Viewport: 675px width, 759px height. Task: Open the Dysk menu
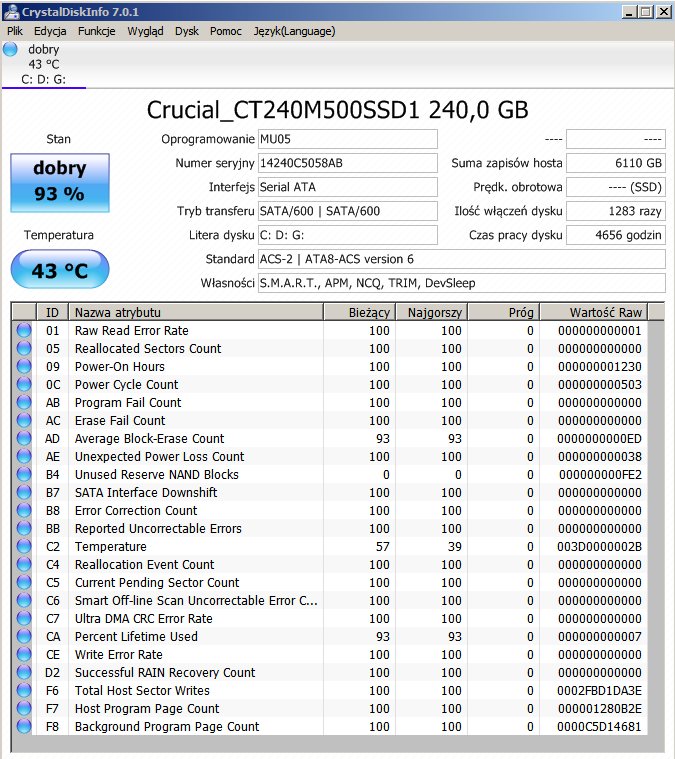click(x=187, y=31)
